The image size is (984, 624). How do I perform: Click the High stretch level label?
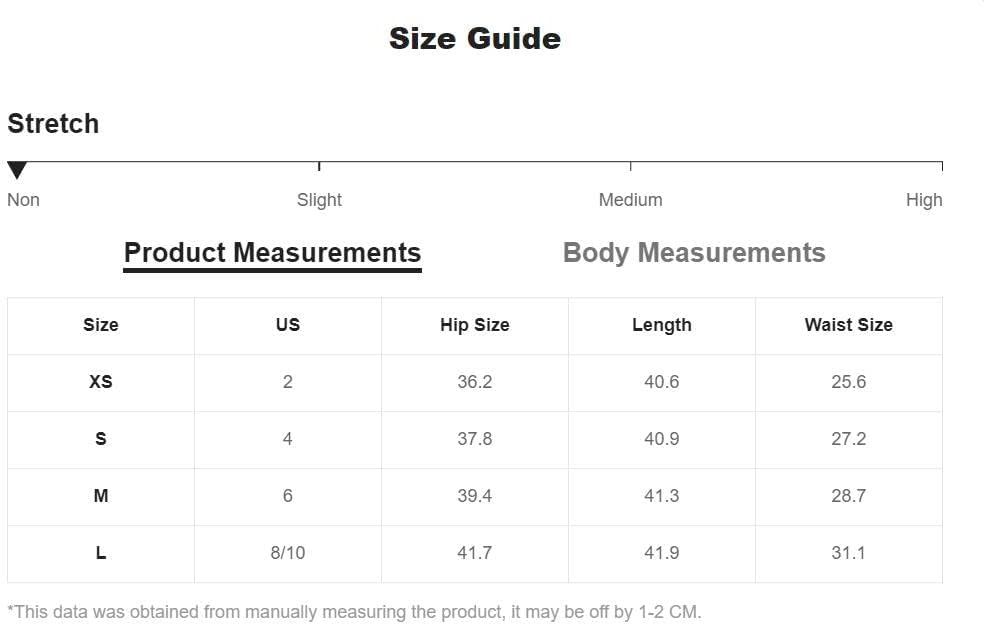[923, 200]
